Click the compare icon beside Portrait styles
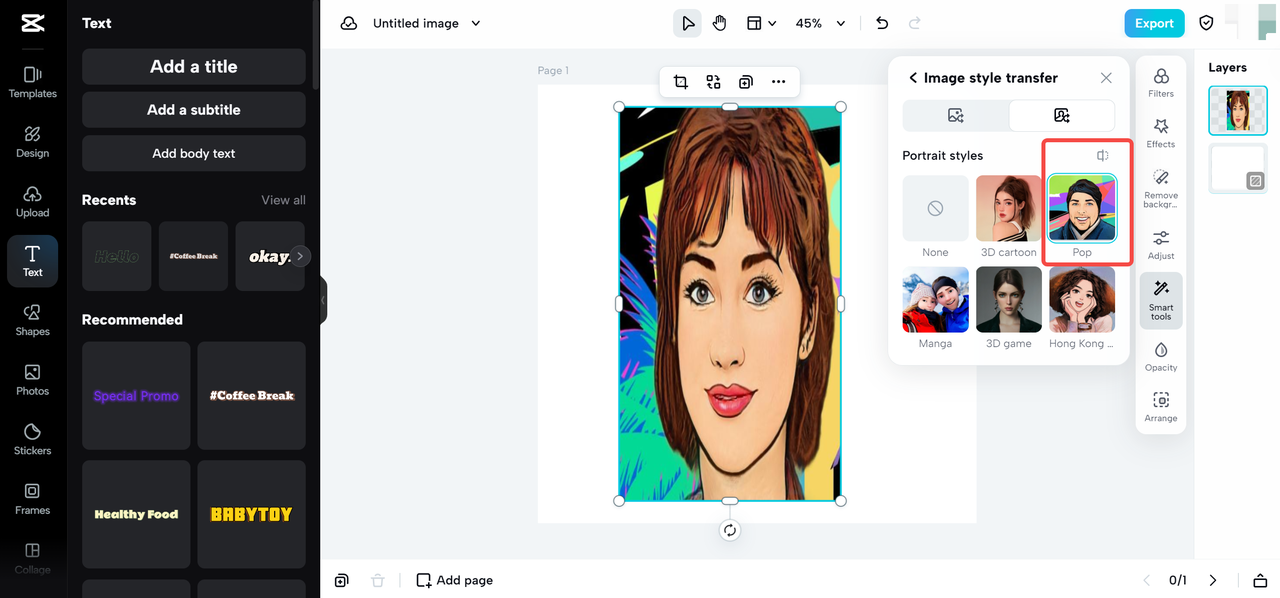This screenshot has height=598, width=1280. pyautogui.click(x=1102, y=155)
